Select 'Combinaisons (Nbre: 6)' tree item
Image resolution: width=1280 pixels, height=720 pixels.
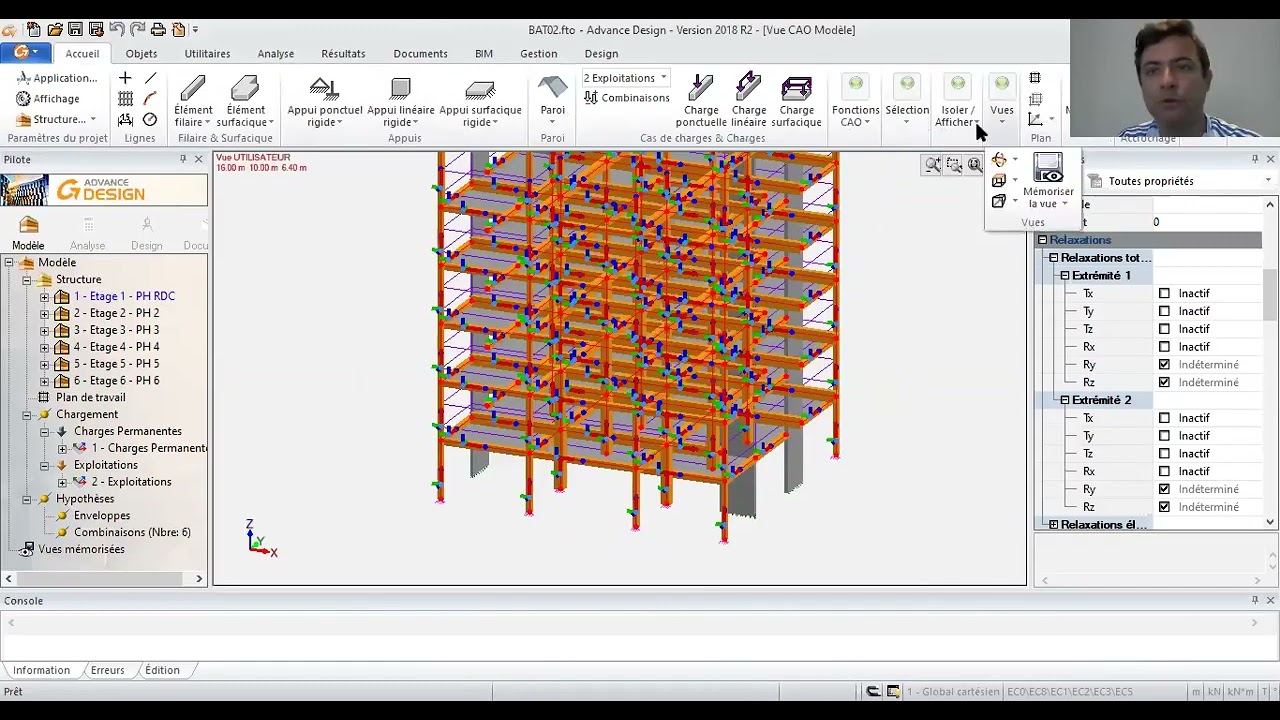(x=132, y=532)
